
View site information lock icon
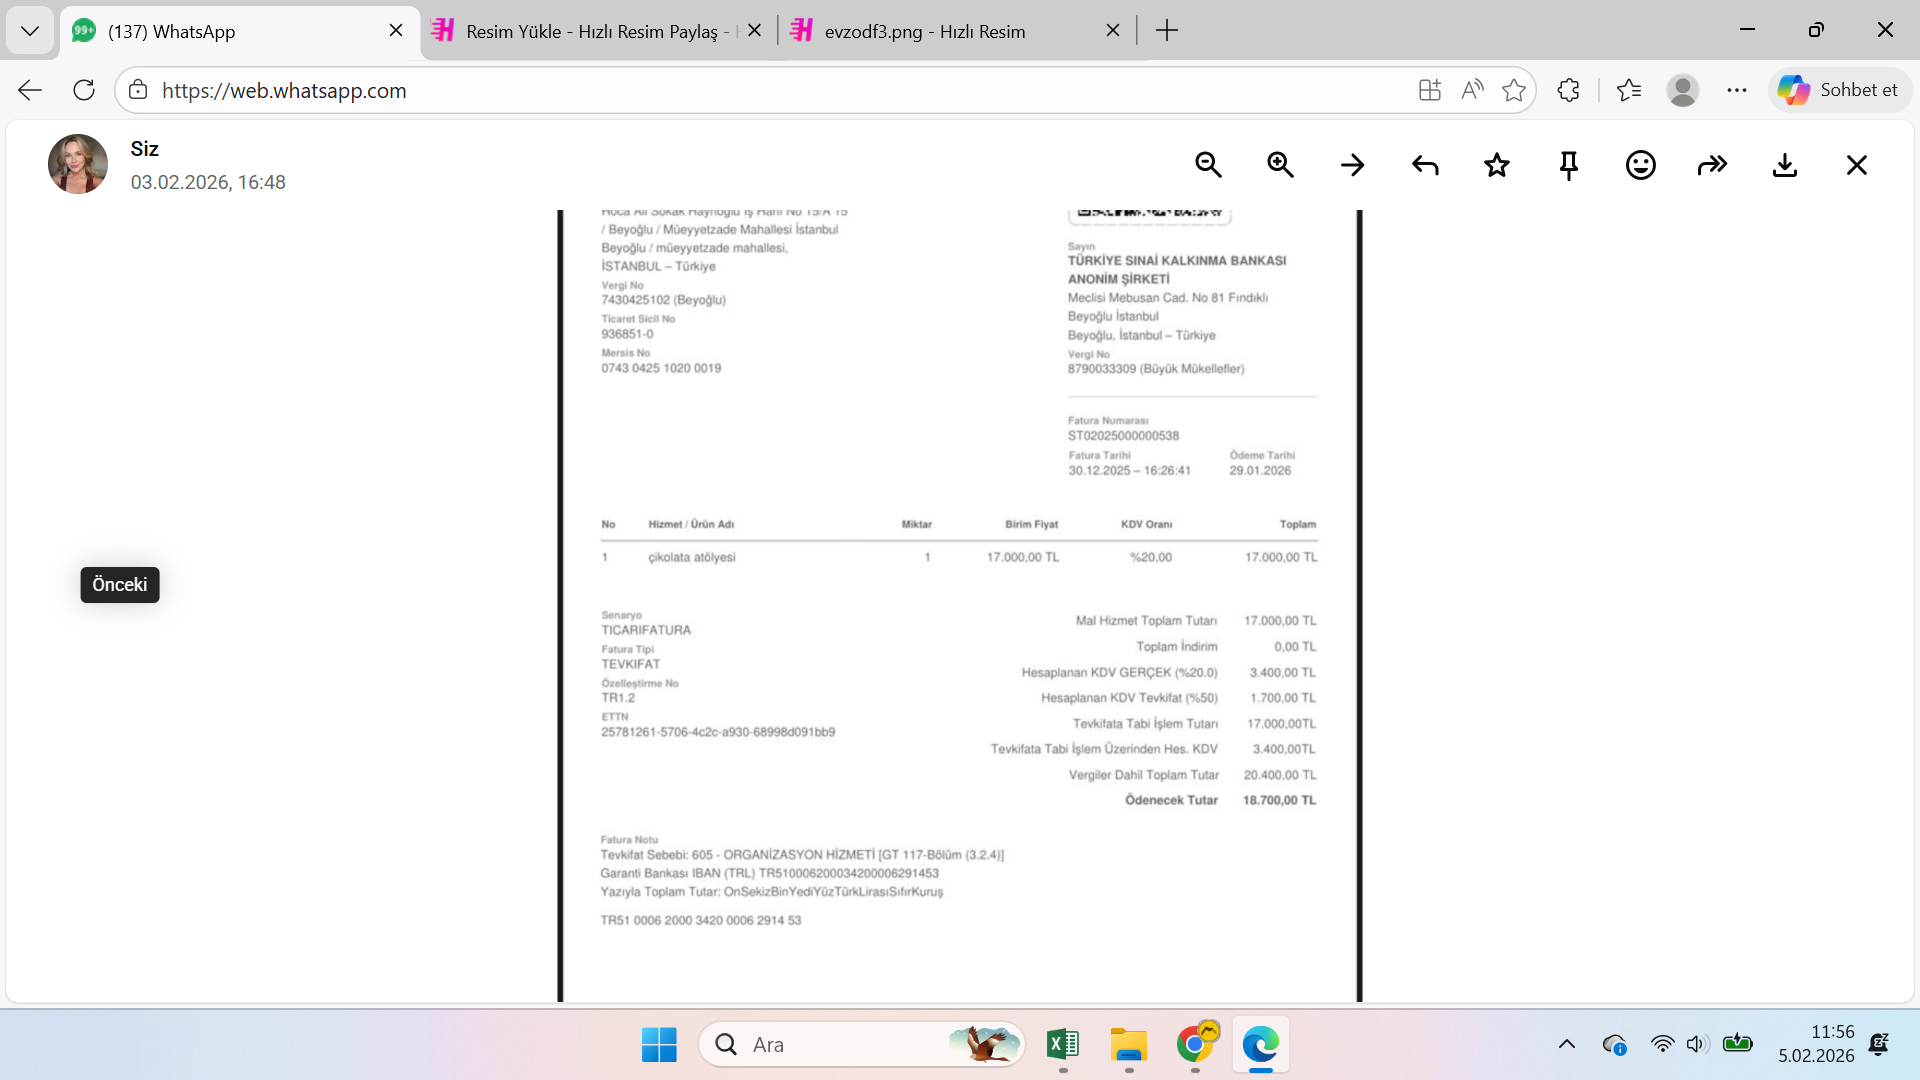(x=138, y=90)
